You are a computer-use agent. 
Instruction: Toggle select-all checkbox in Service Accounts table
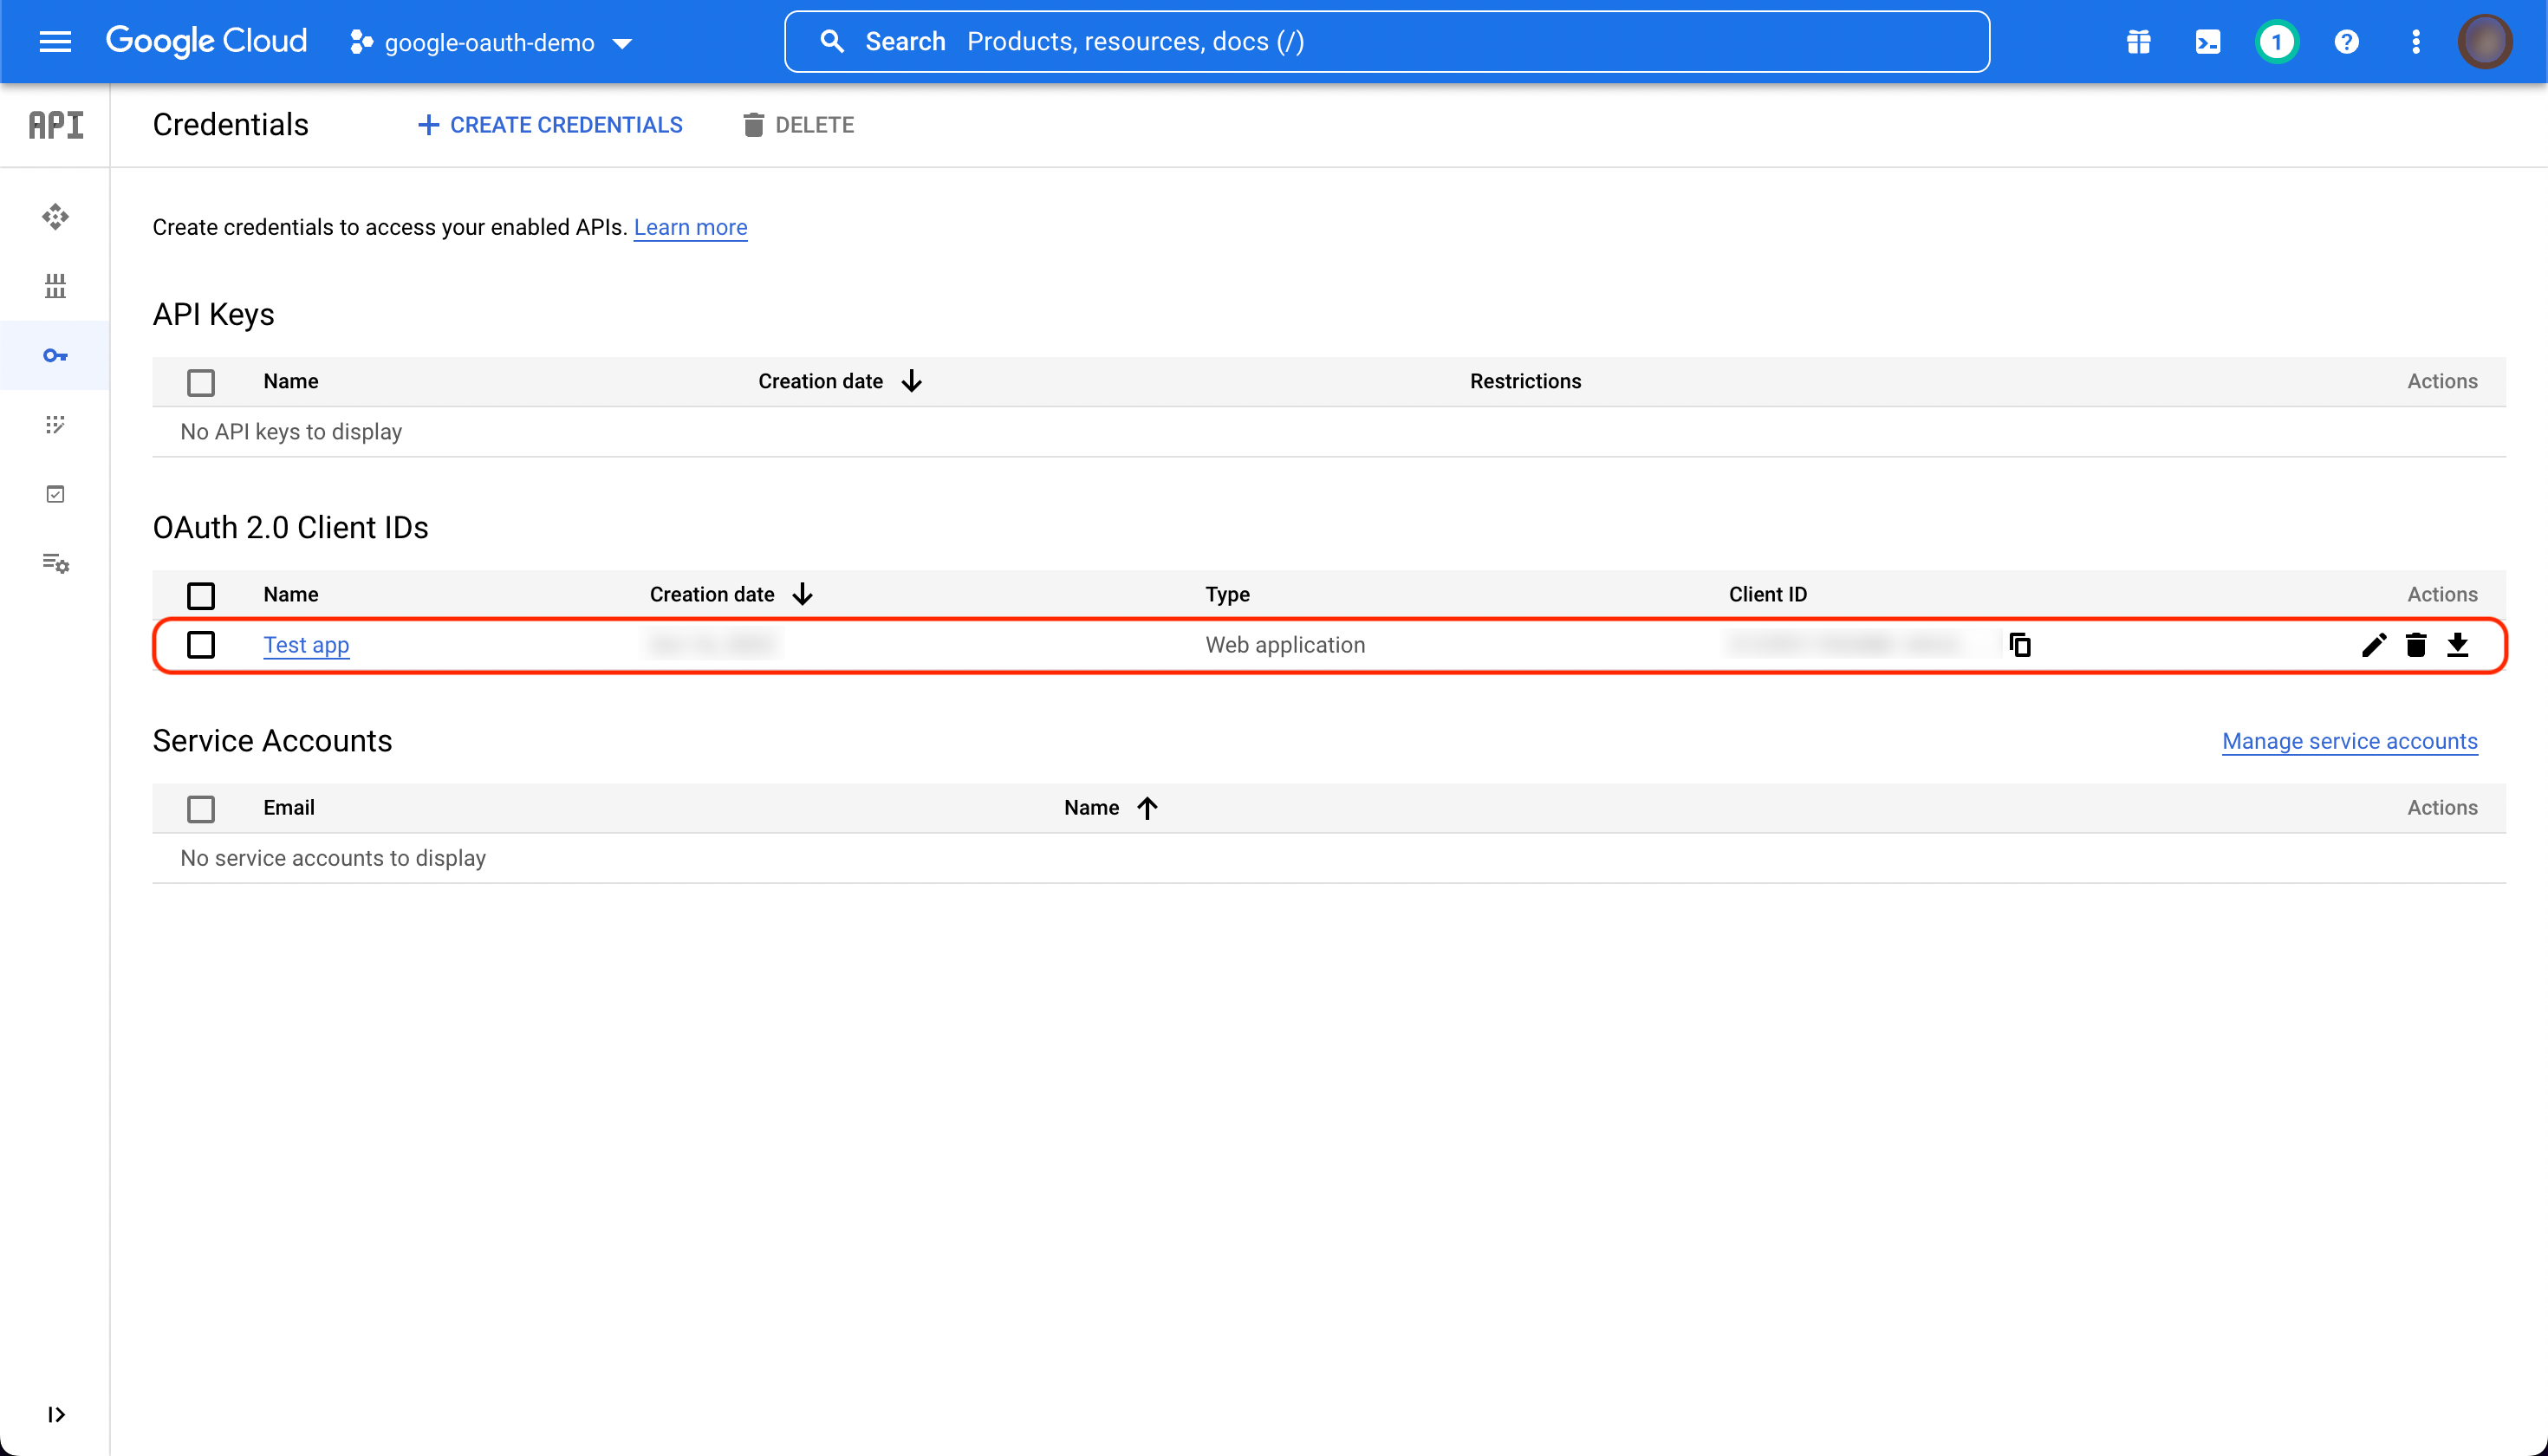pos(201,808)
